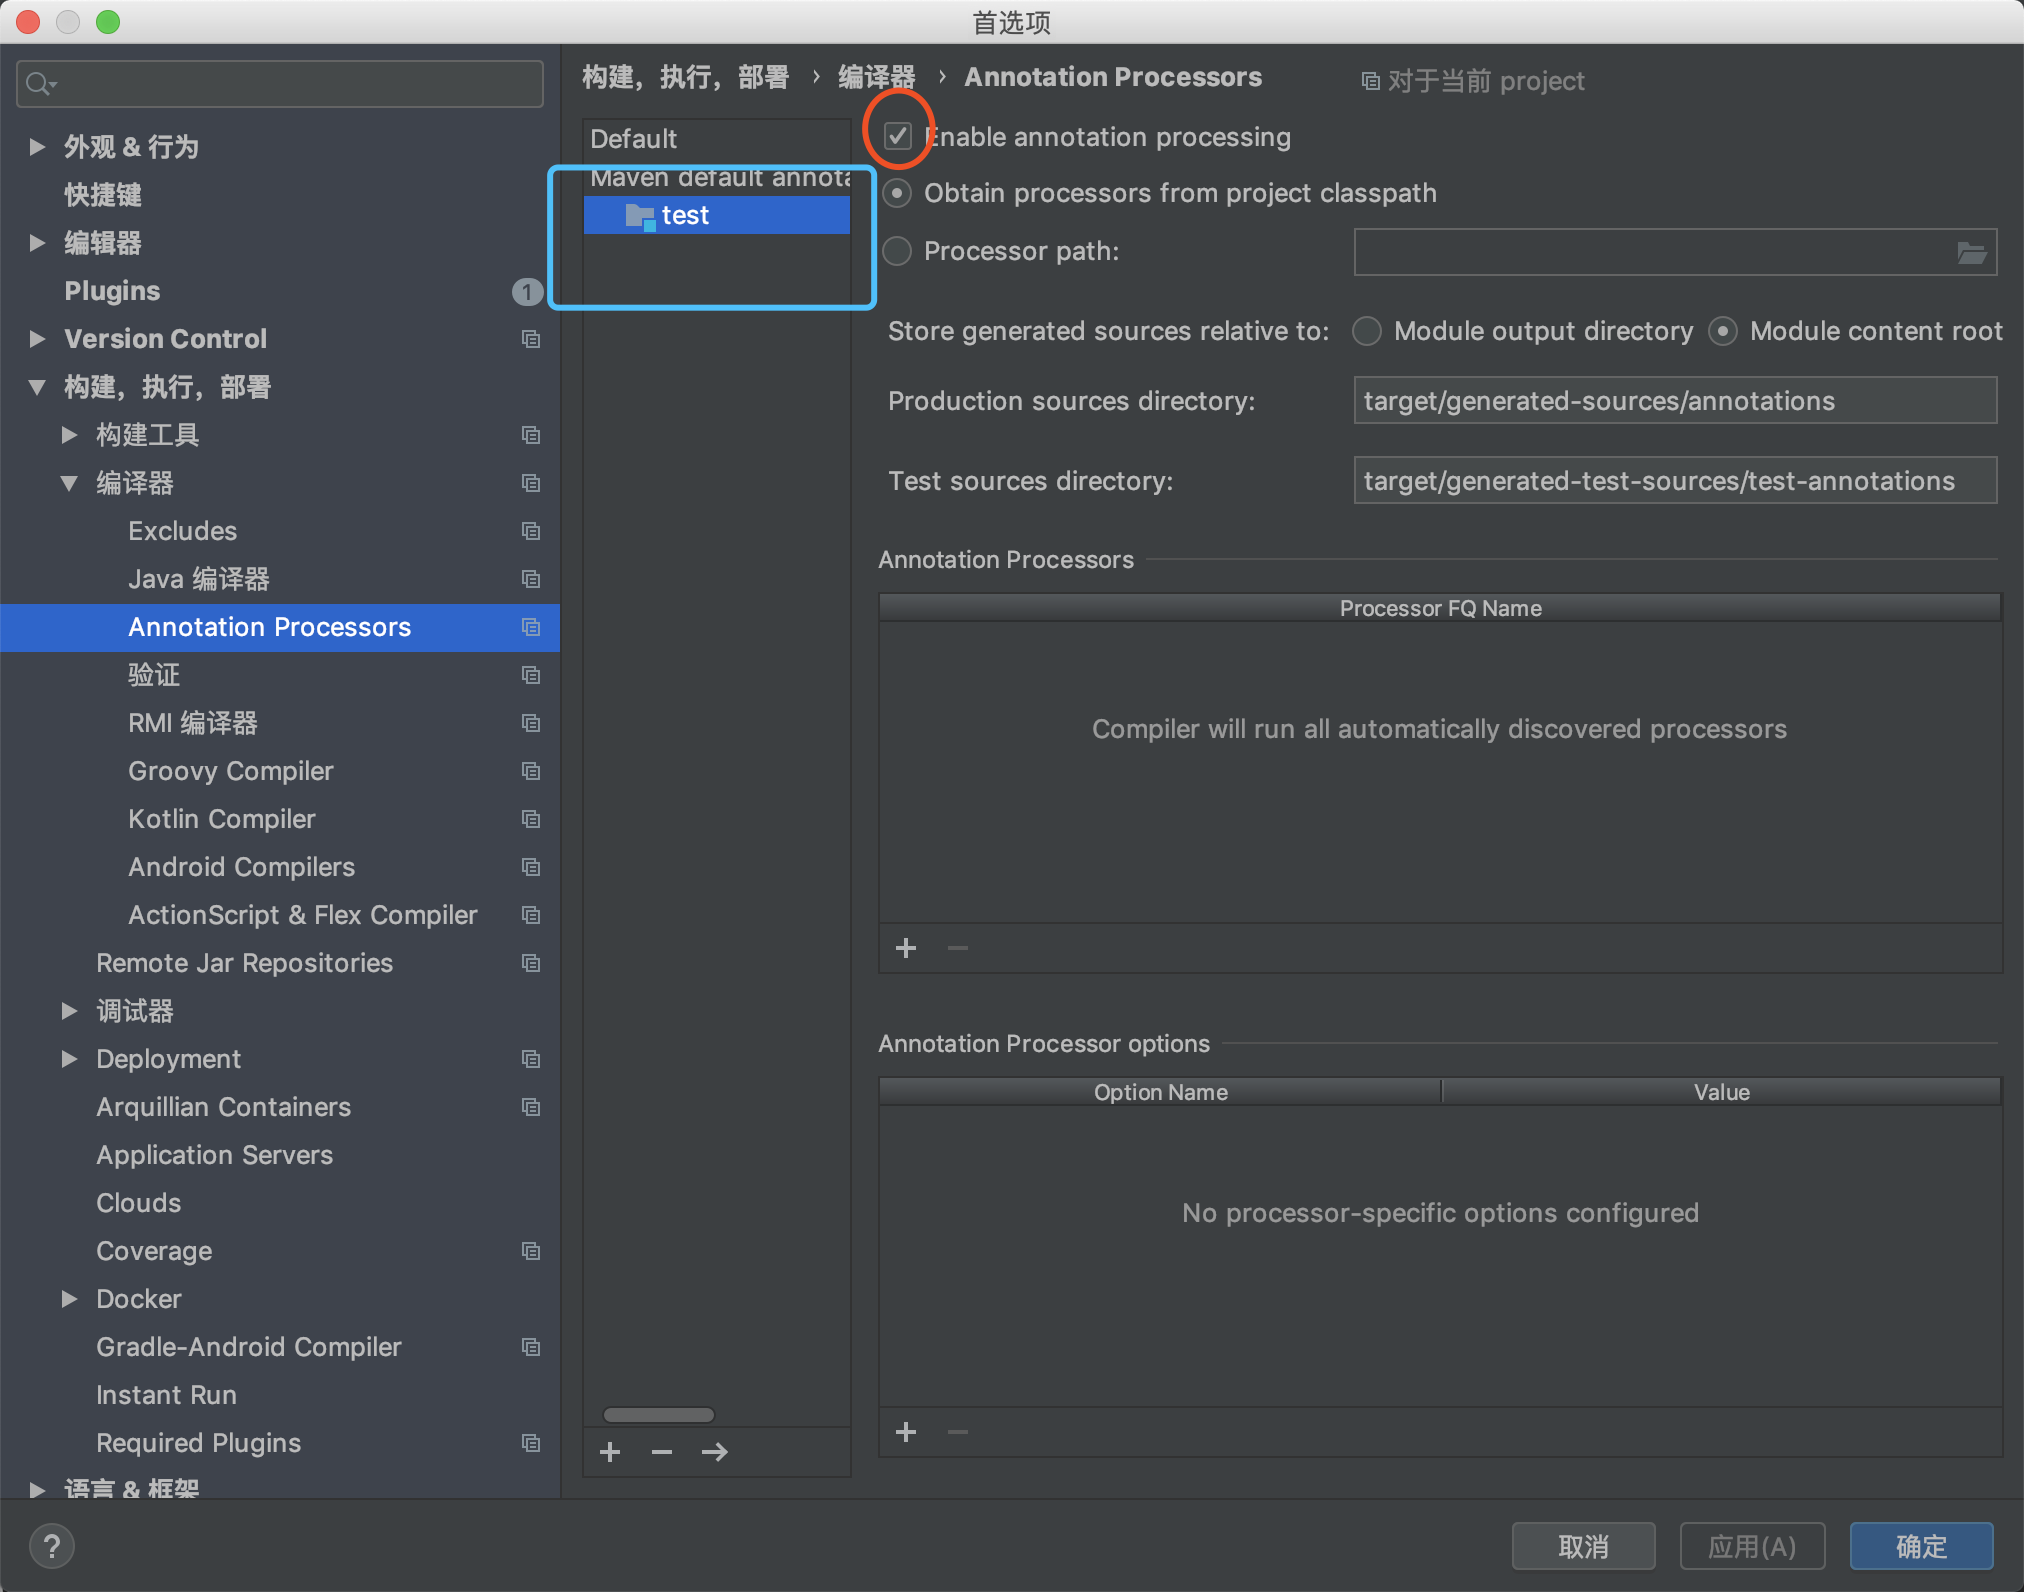
Task: Add a new annotation processor option
Action: [x=906, y=1432]
